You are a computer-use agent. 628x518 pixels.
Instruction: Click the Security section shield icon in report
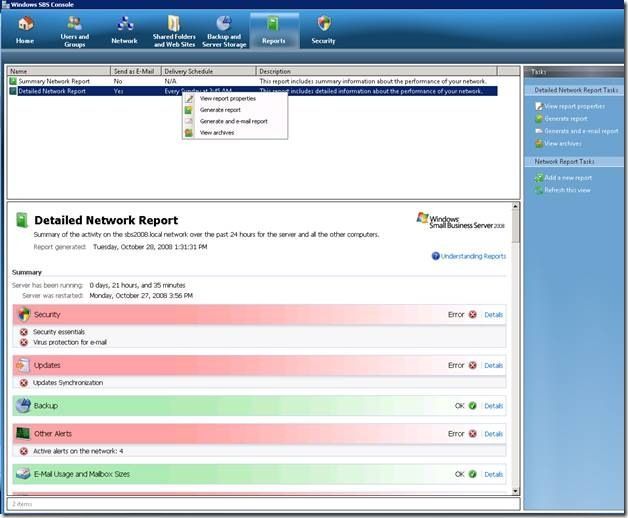pos(24,314)
